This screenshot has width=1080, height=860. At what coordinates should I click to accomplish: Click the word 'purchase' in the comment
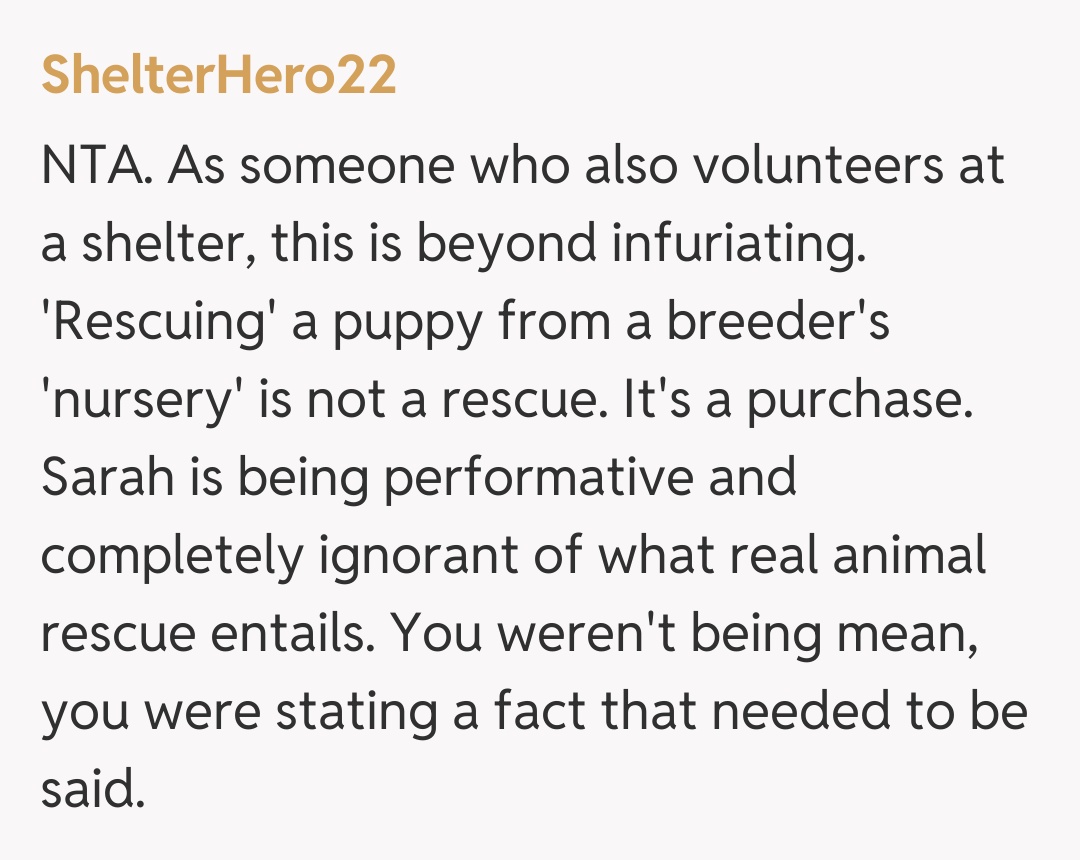pos(860,401)
